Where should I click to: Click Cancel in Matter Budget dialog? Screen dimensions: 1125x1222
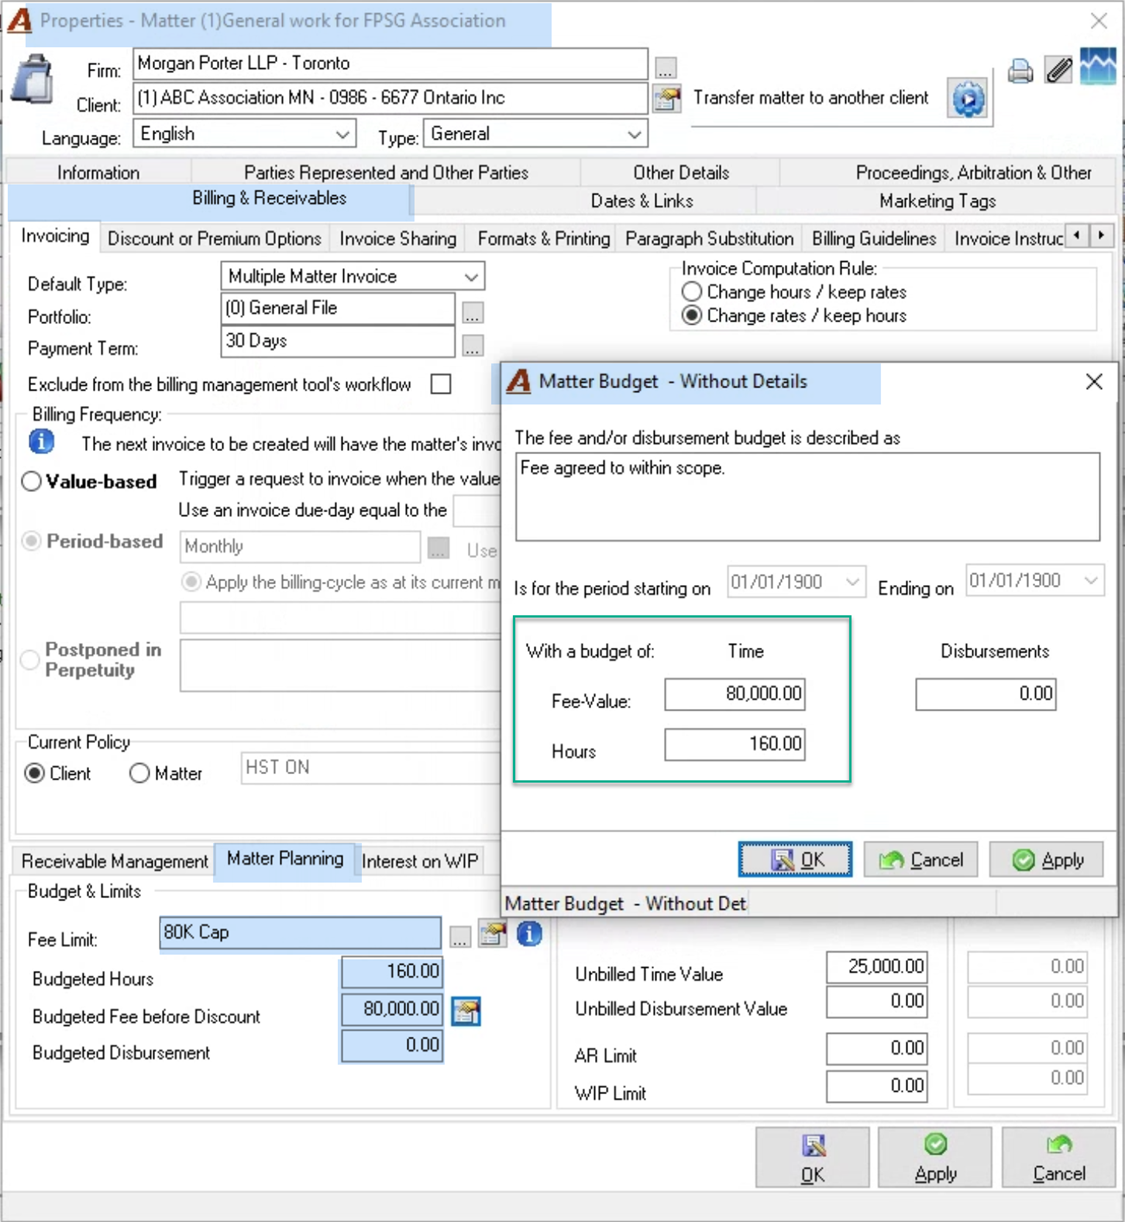(920, 860)
